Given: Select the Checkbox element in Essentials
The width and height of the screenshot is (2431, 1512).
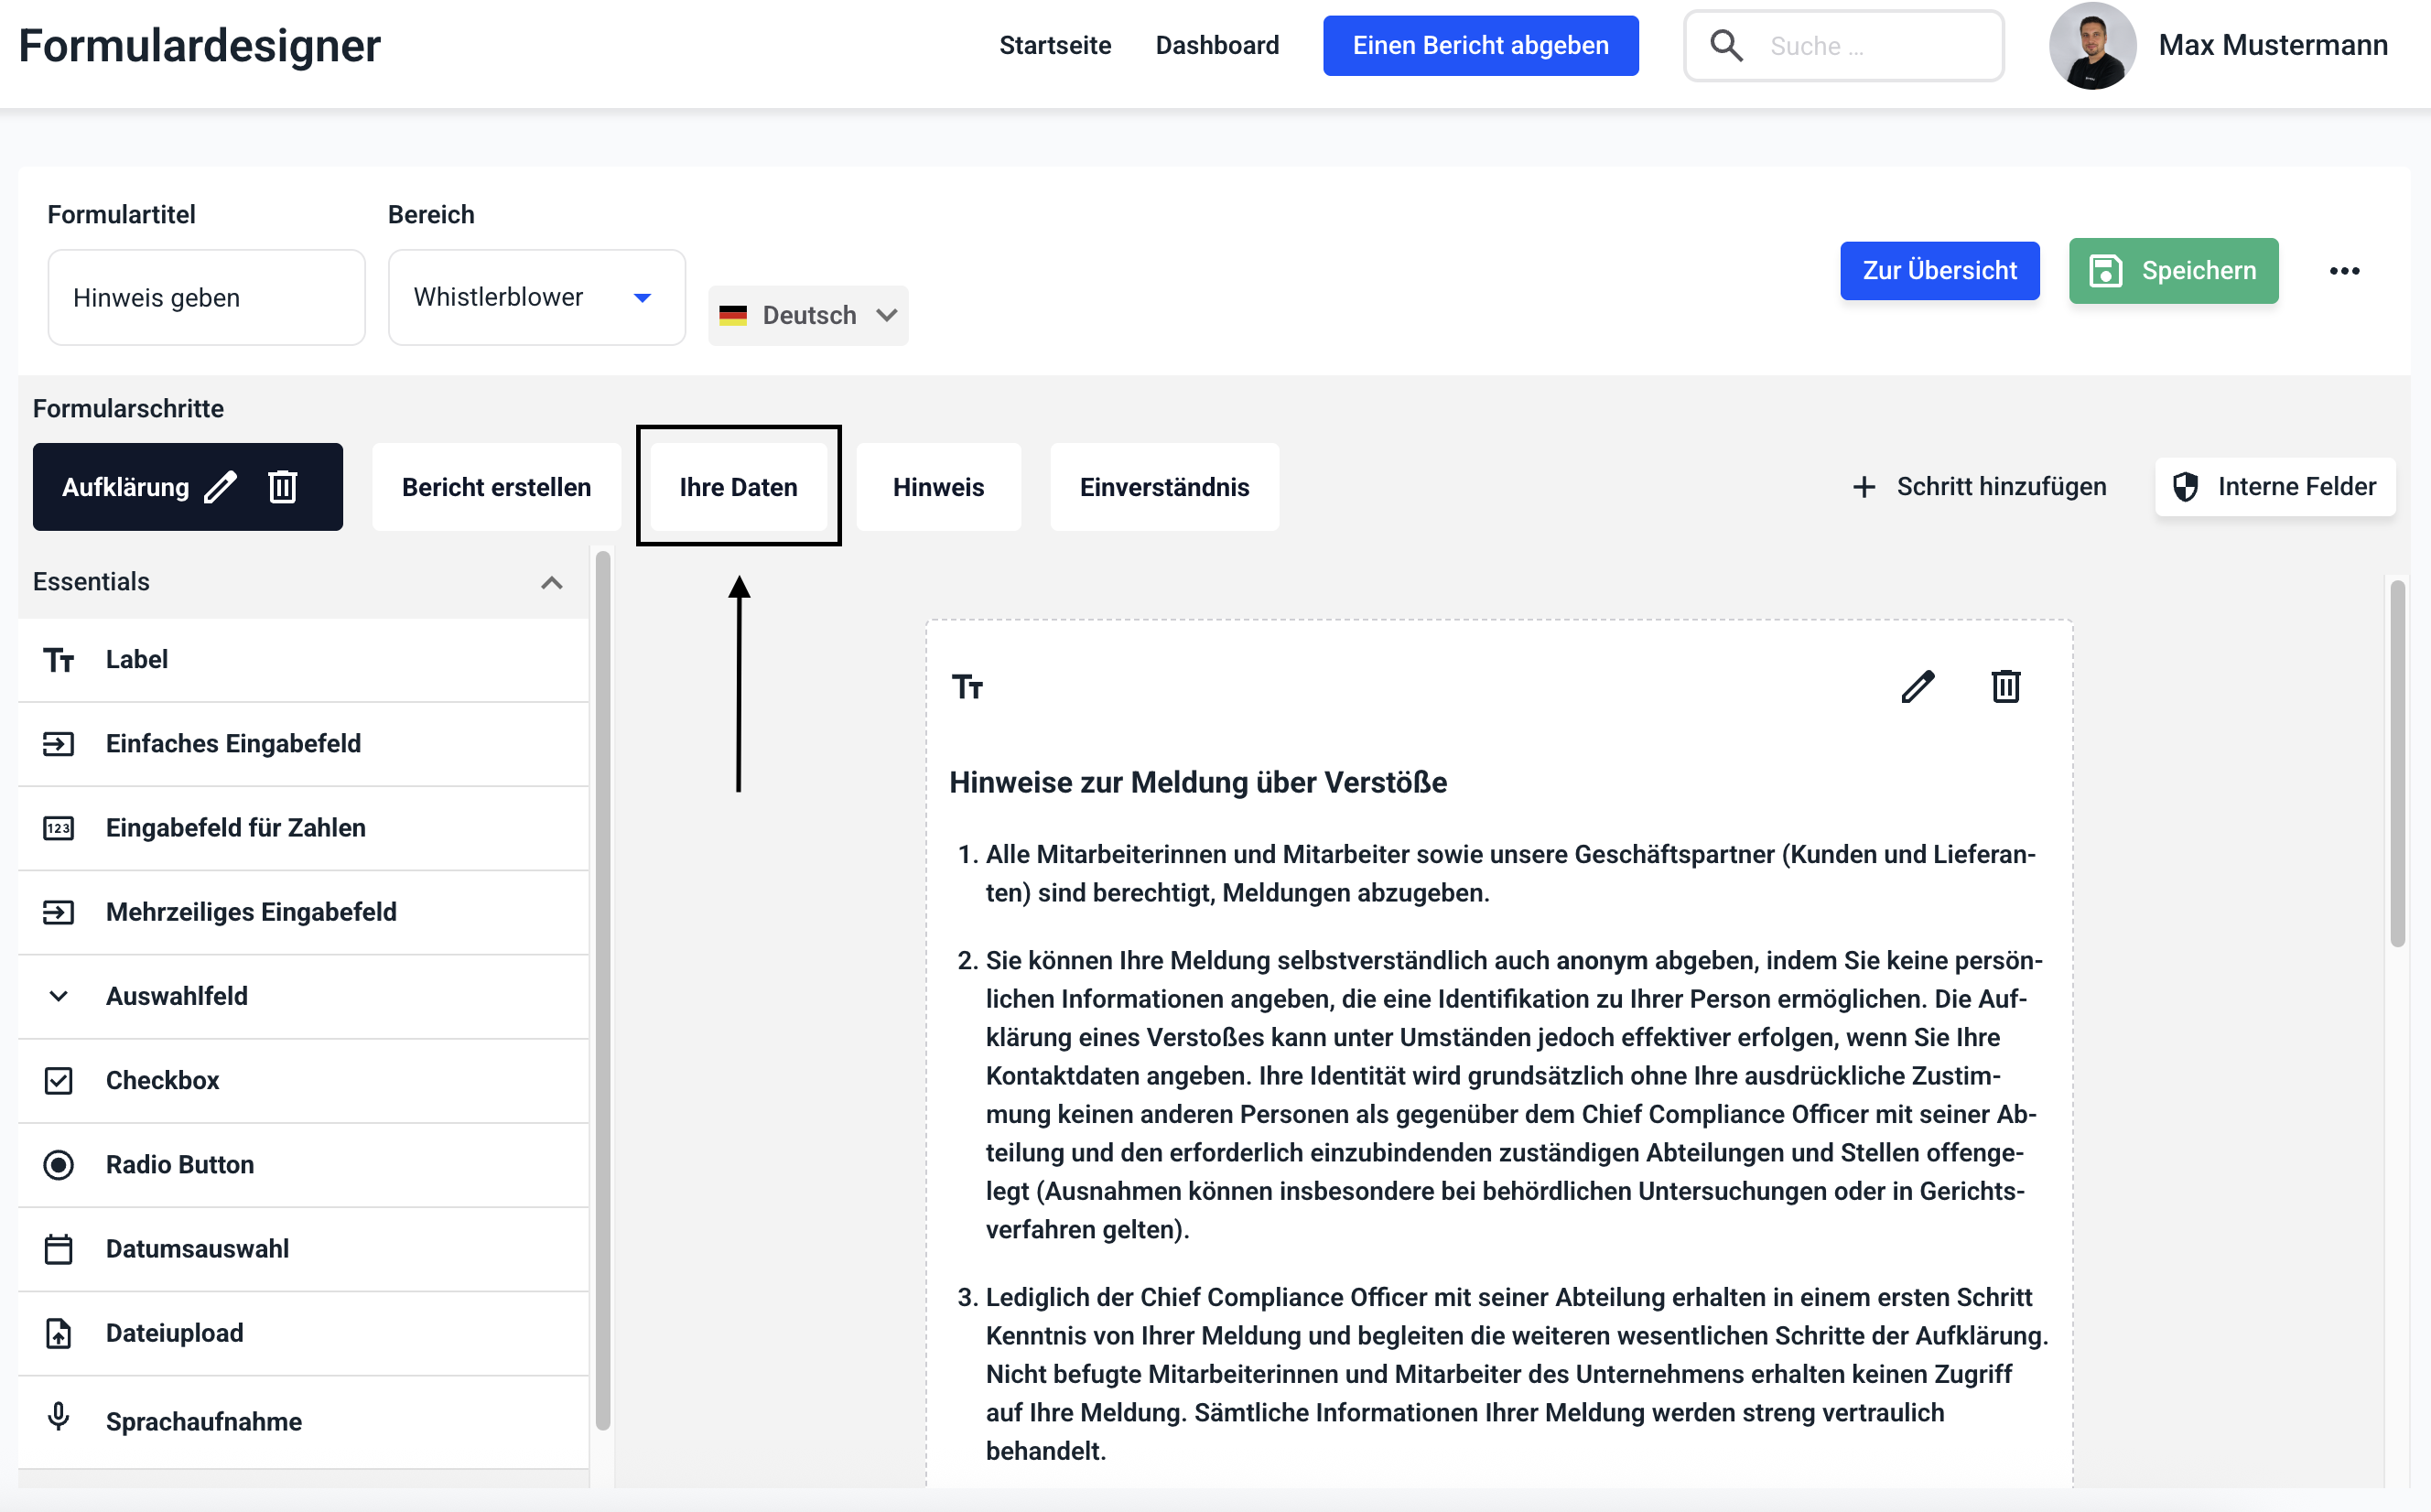Looking at the screenshot, I should click(162, 1080).
